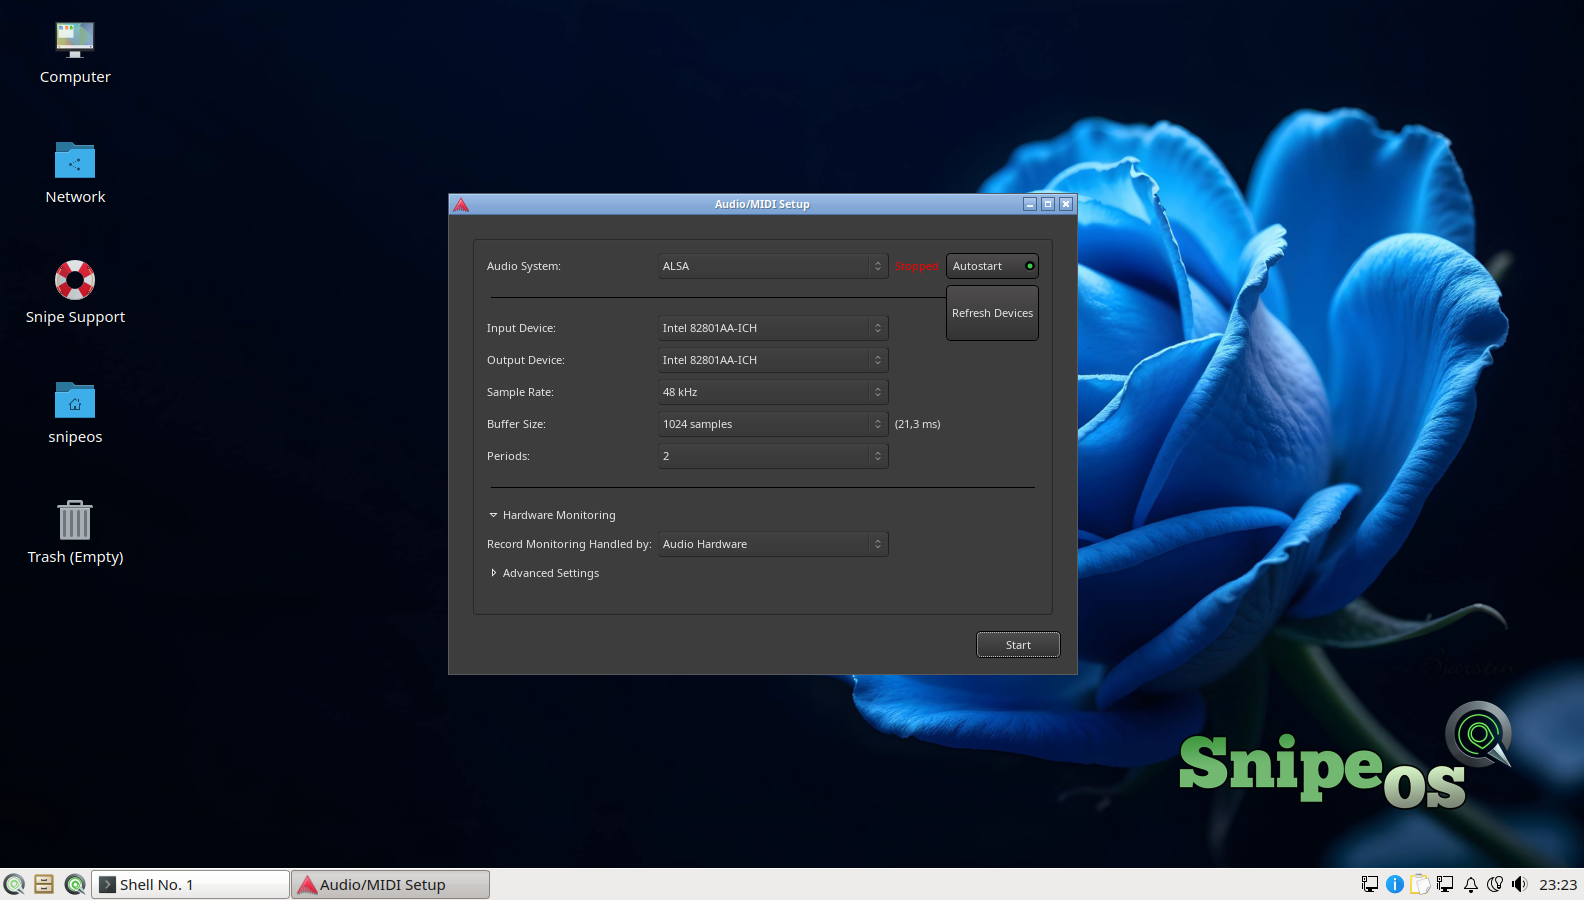This screenshot has height=900, width=1584.
Task: Open the file manager drawer icon in taskbar
Action: coord(44,884)
